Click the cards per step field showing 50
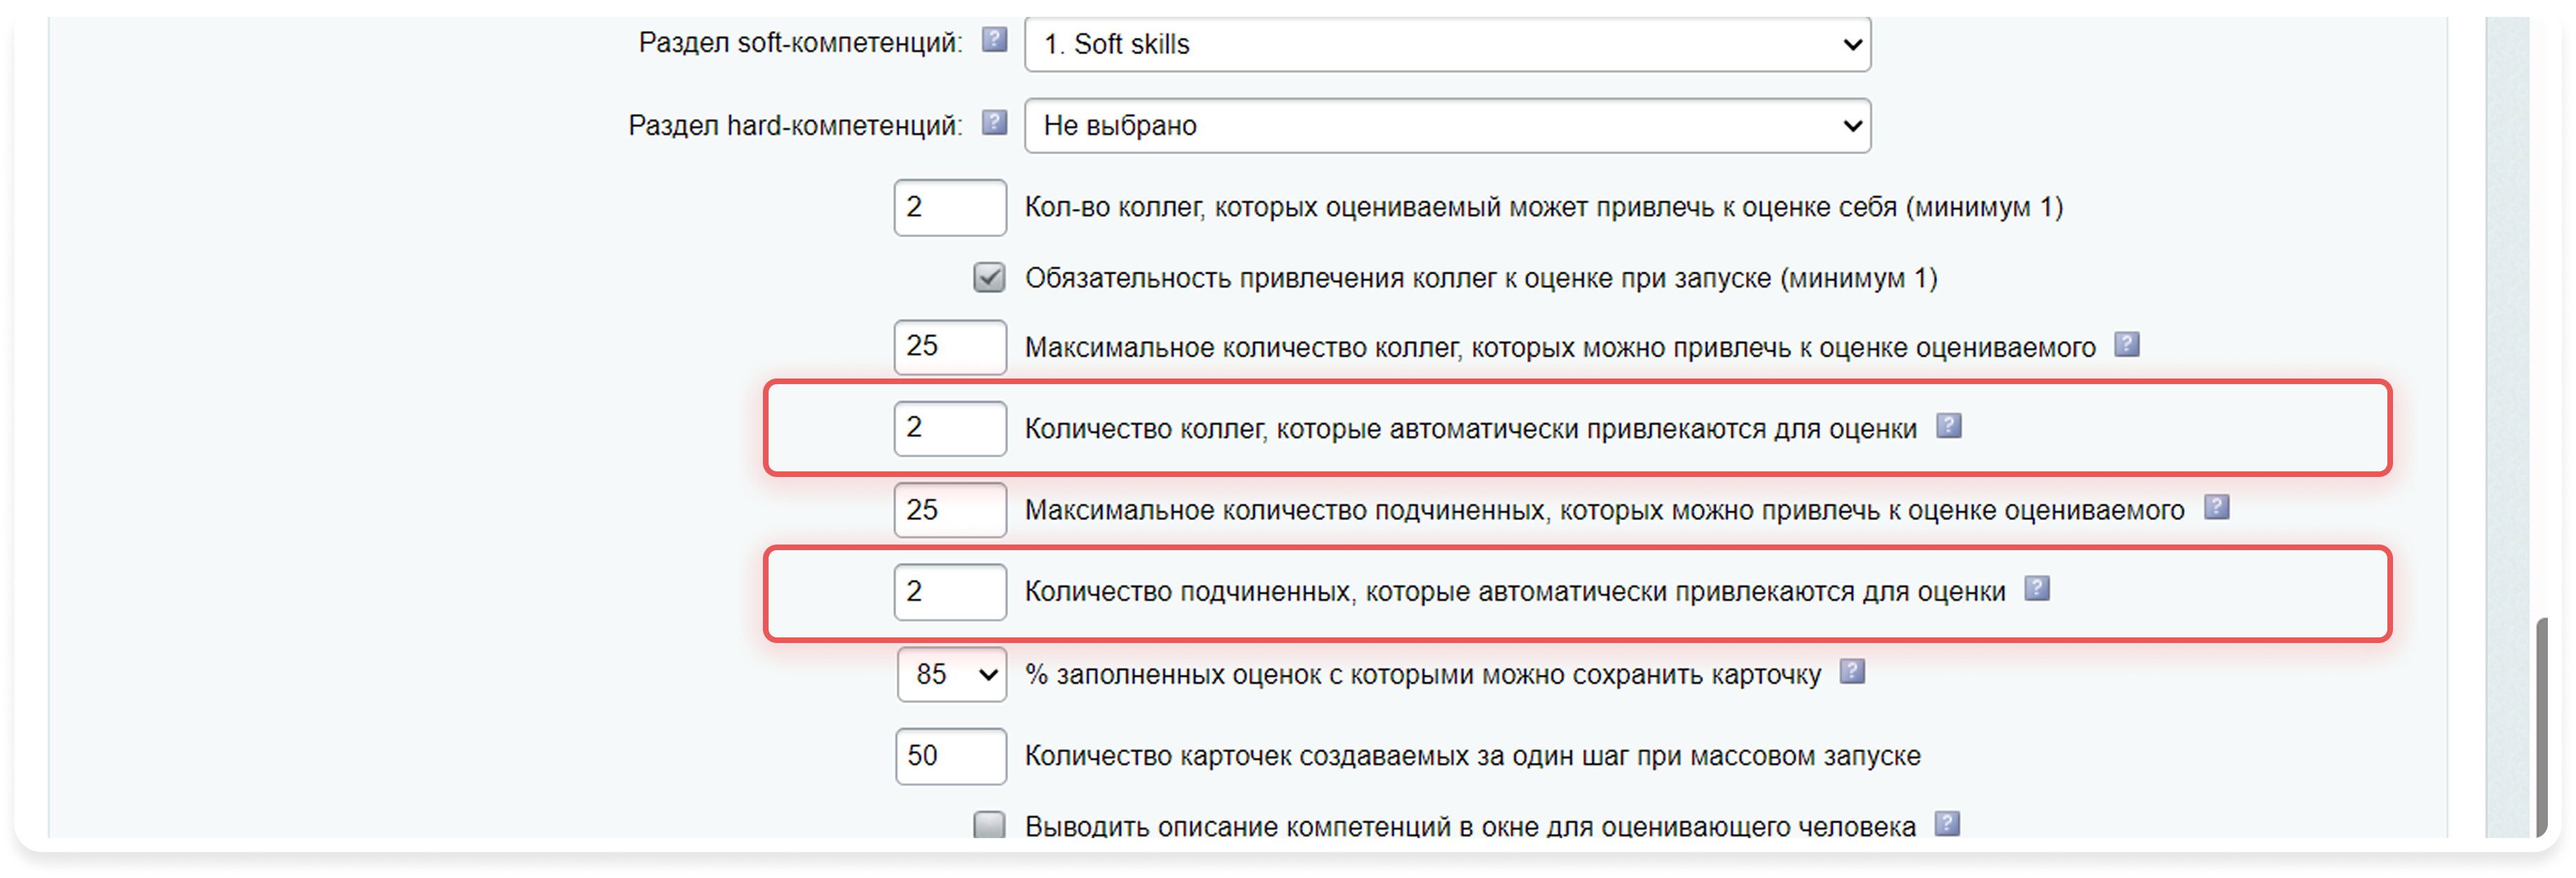 (950, 756)
